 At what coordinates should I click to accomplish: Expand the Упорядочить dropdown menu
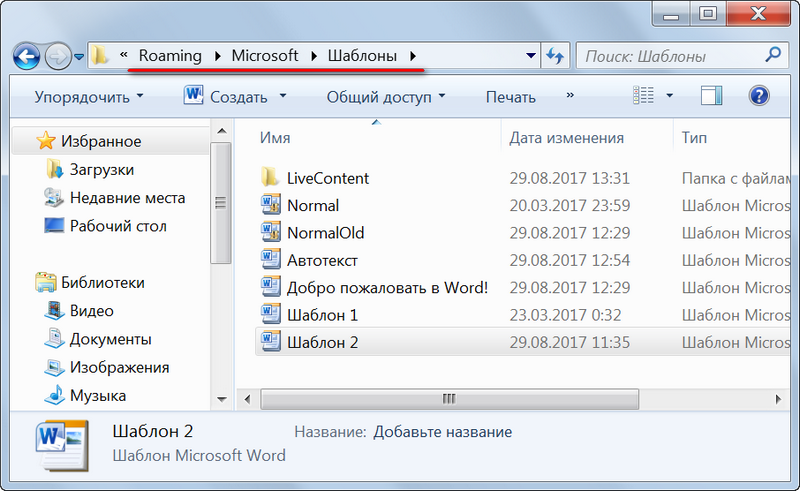89,96
